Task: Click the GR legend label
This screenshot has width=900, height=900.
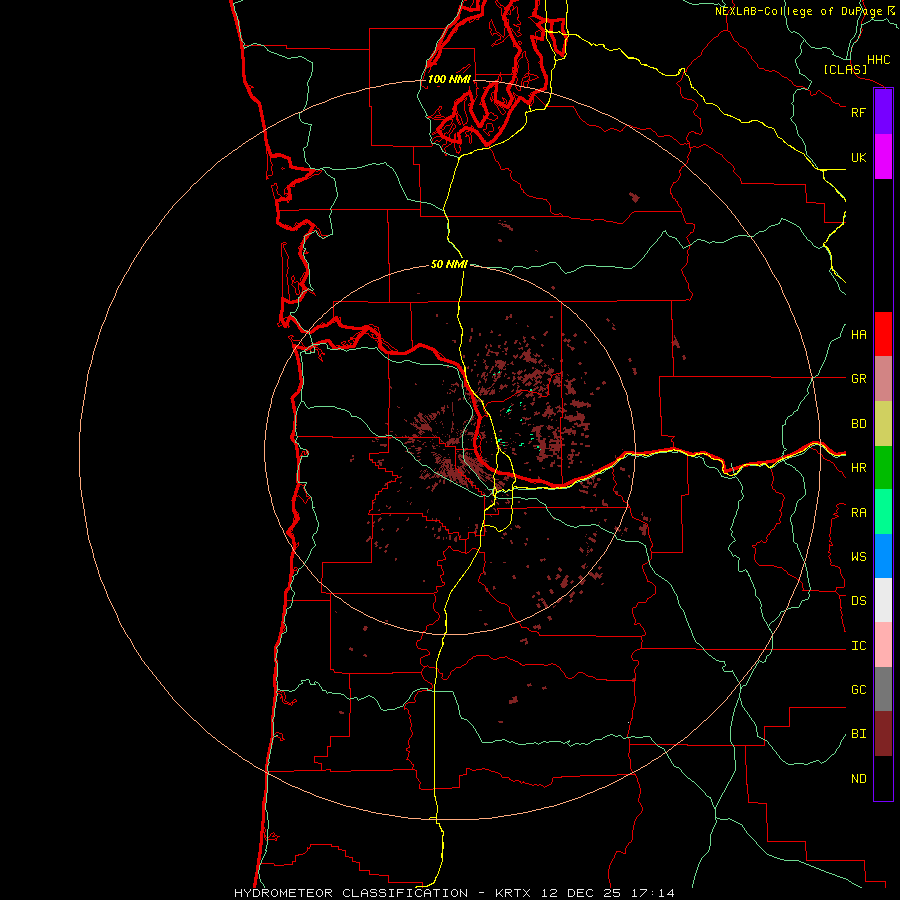Action: [858, 379]
